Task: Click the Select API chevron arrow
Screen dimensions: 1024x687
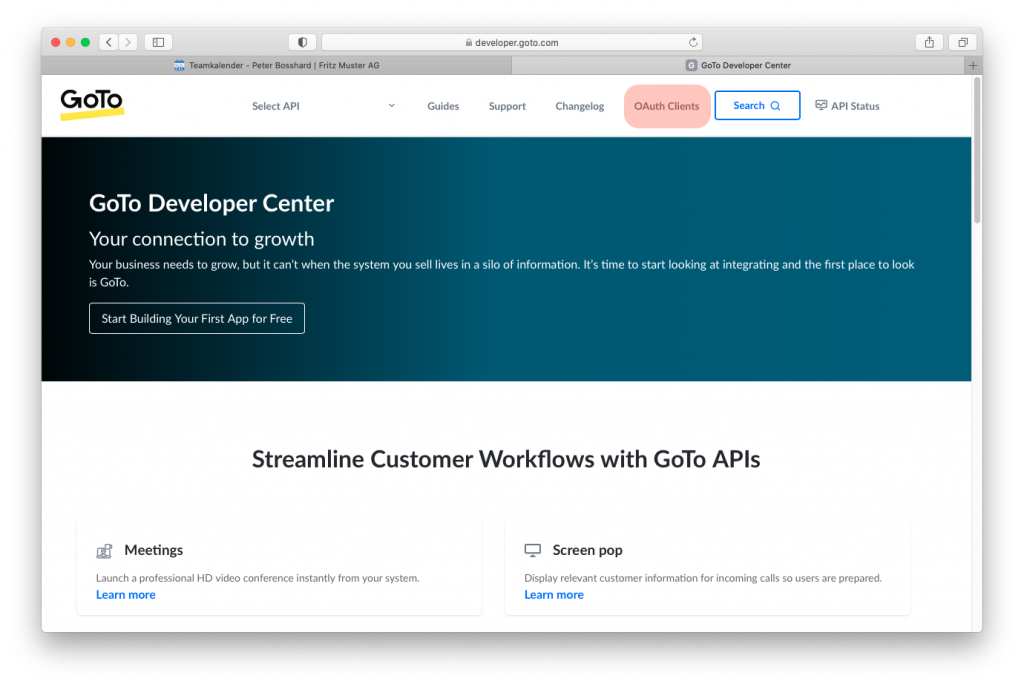Action: [392, 105]
